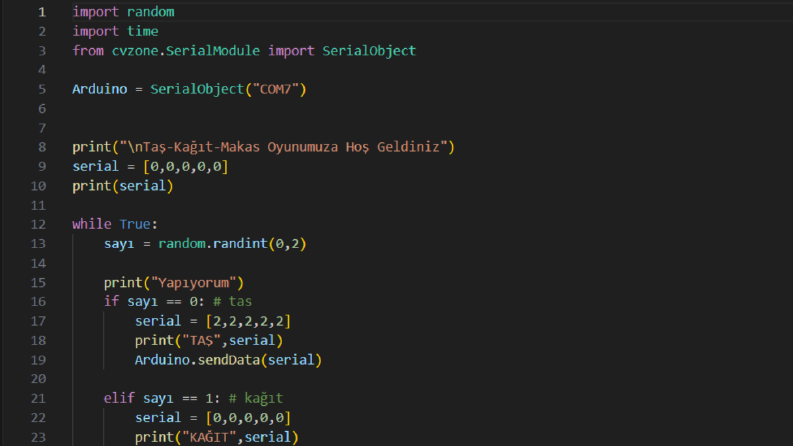Click the "COM7" string literal

[276, 90]
